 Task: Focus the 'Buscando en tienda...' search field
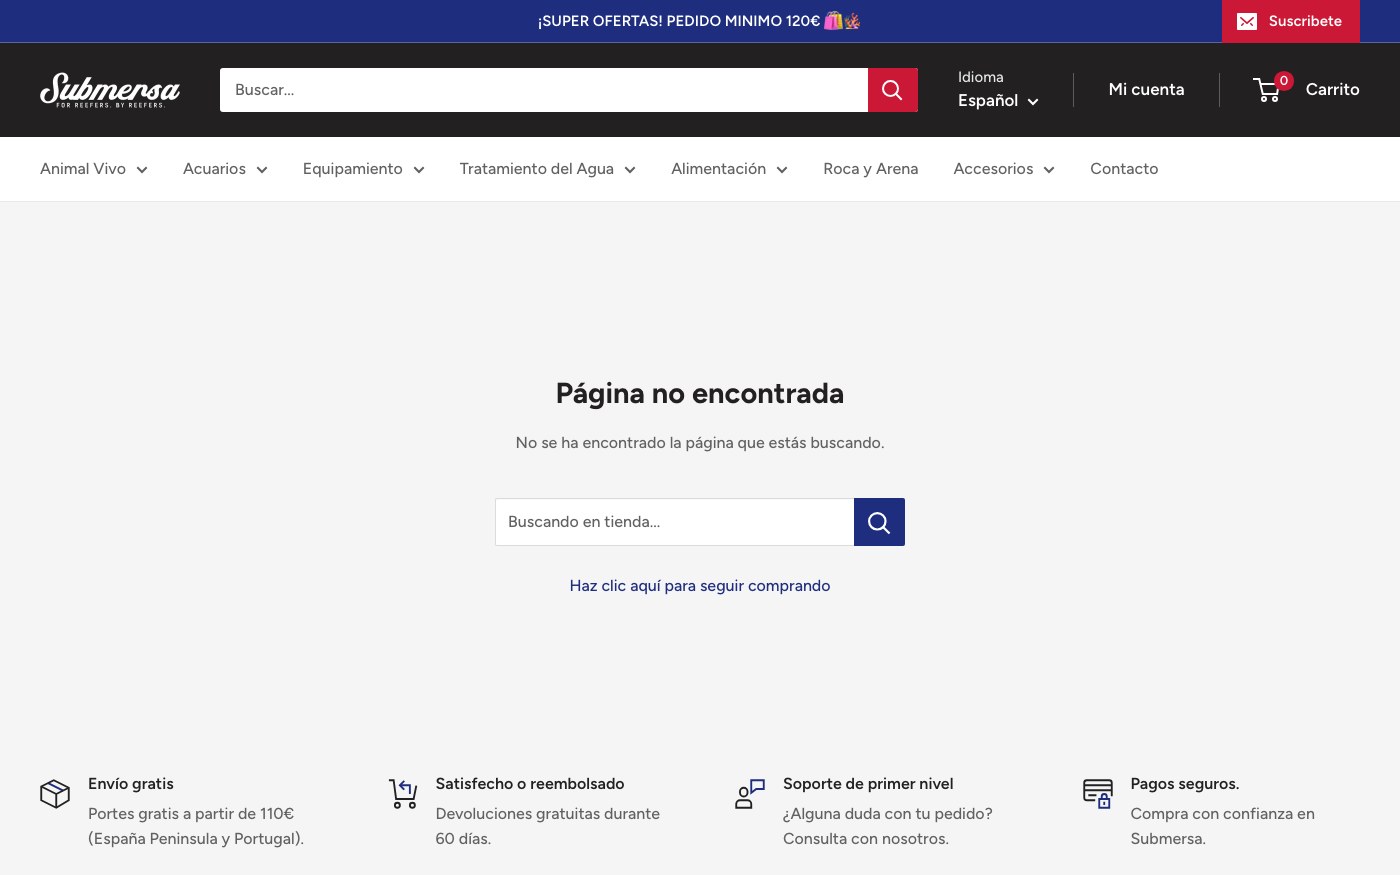tap(675, 522)
